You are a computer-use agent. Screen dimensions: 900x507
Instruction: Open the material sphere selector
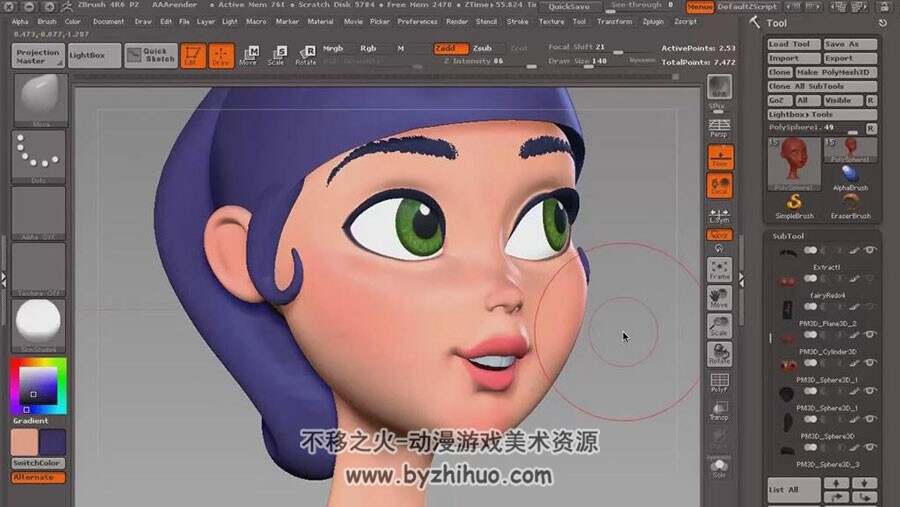[38, 326]
